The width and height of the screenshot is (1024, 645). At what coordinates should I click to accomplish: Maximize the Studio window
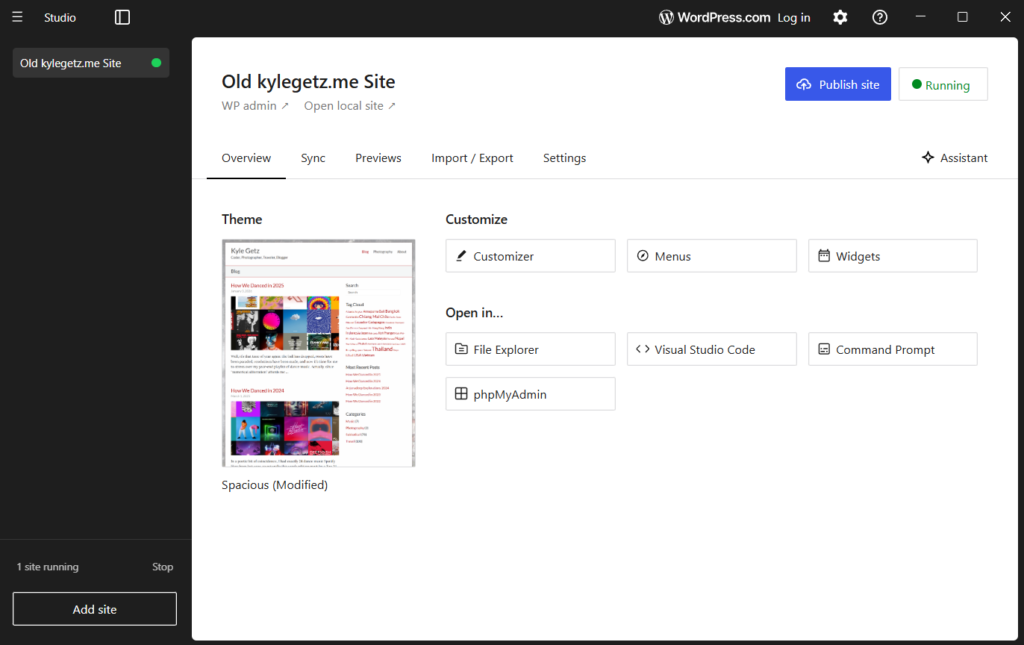coord(963,17)
